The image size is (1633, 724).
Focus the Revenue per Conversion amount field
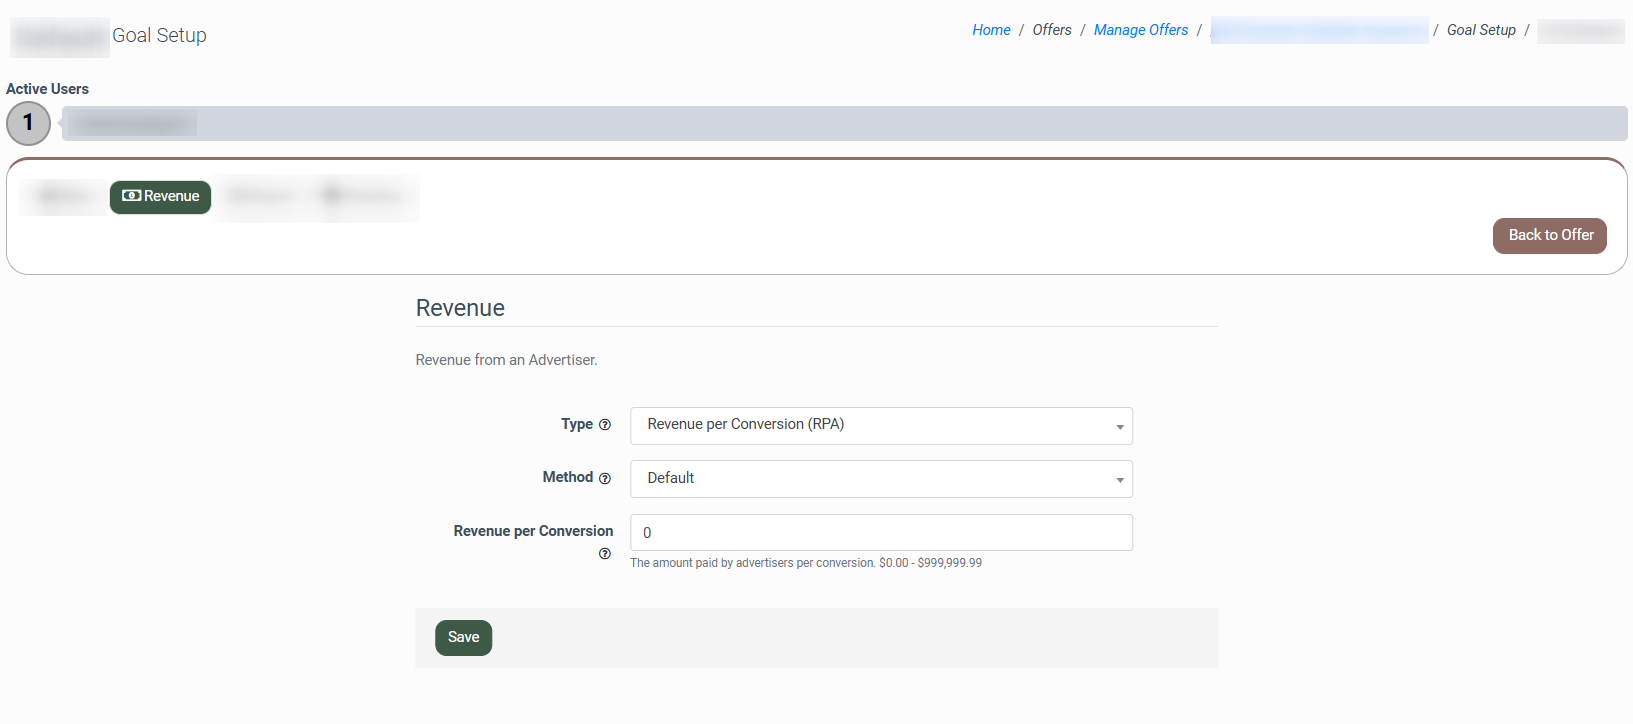point(880,533)
